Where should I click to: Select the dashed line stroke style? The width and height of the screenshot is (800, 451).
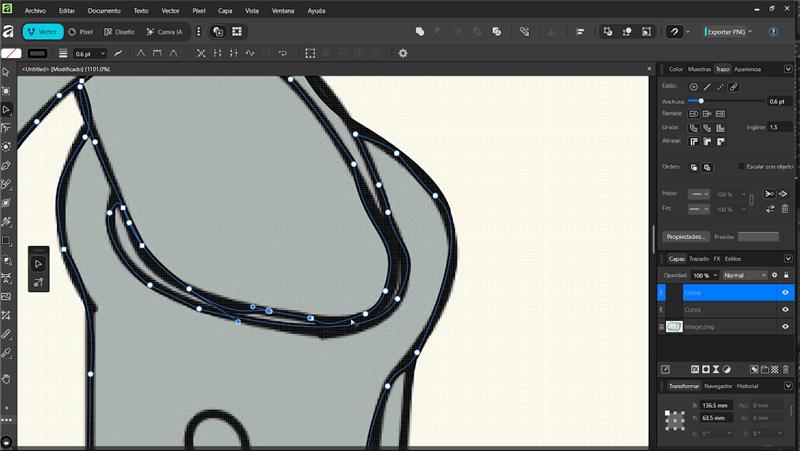point(720,87)
